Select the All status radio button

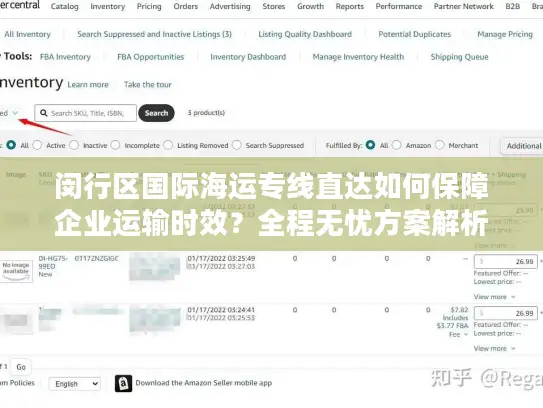(x=11, y=145)
